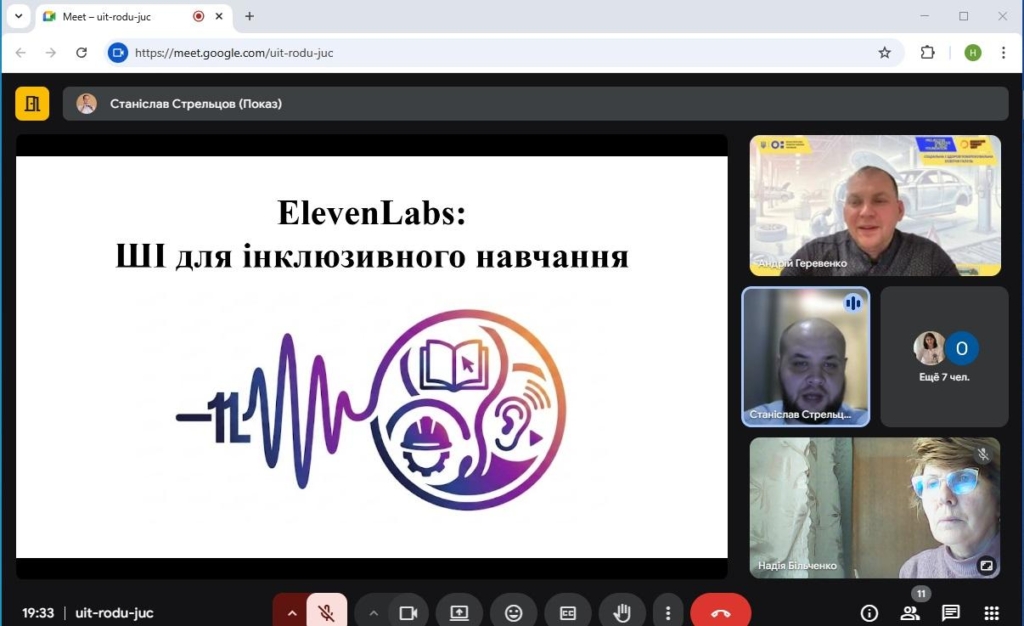Click the Present screen icon
This screenshot has width=1024, height=626.
click(x=459, y=612)
